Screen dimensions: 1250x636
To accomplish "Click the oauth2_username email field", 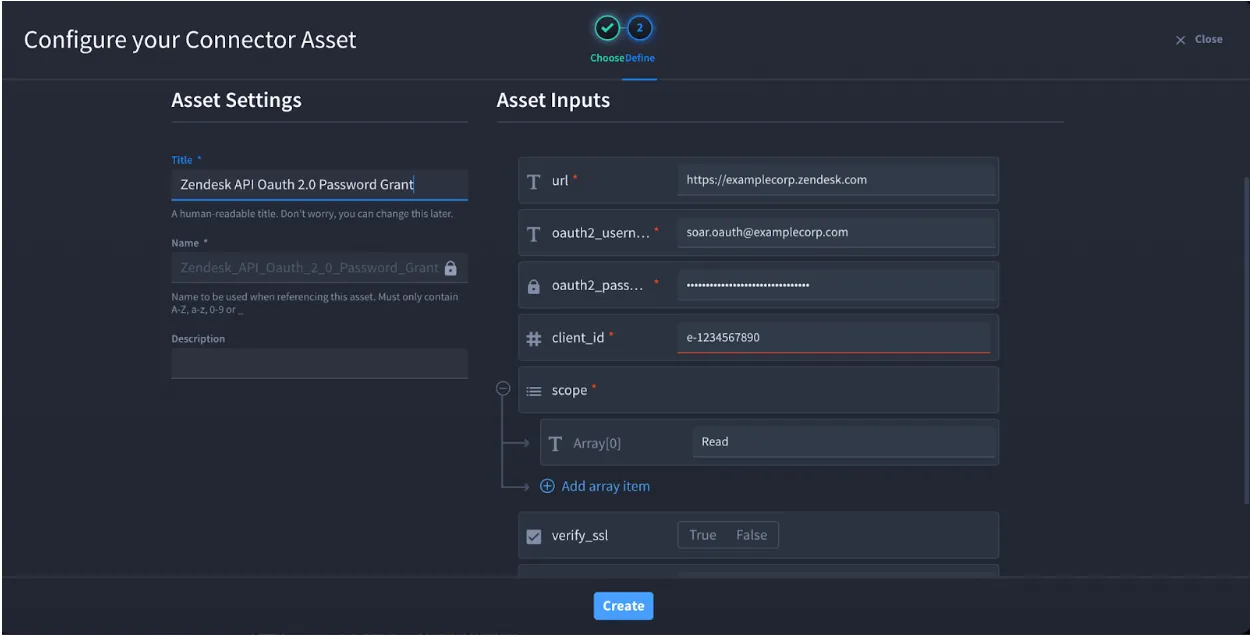I will [x=836, y=232].
